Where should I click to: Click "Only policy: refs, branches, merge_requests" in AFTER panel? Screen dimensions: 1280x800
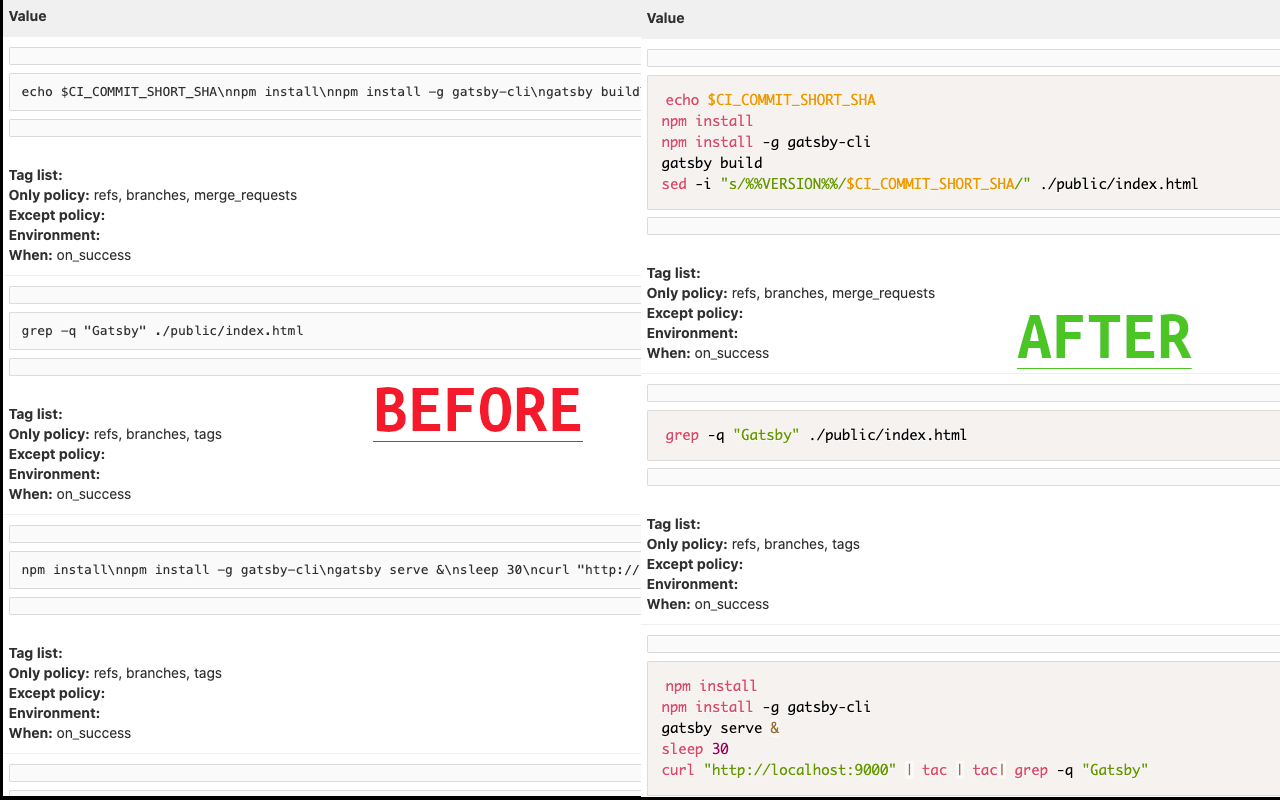(x=791, y=293)
